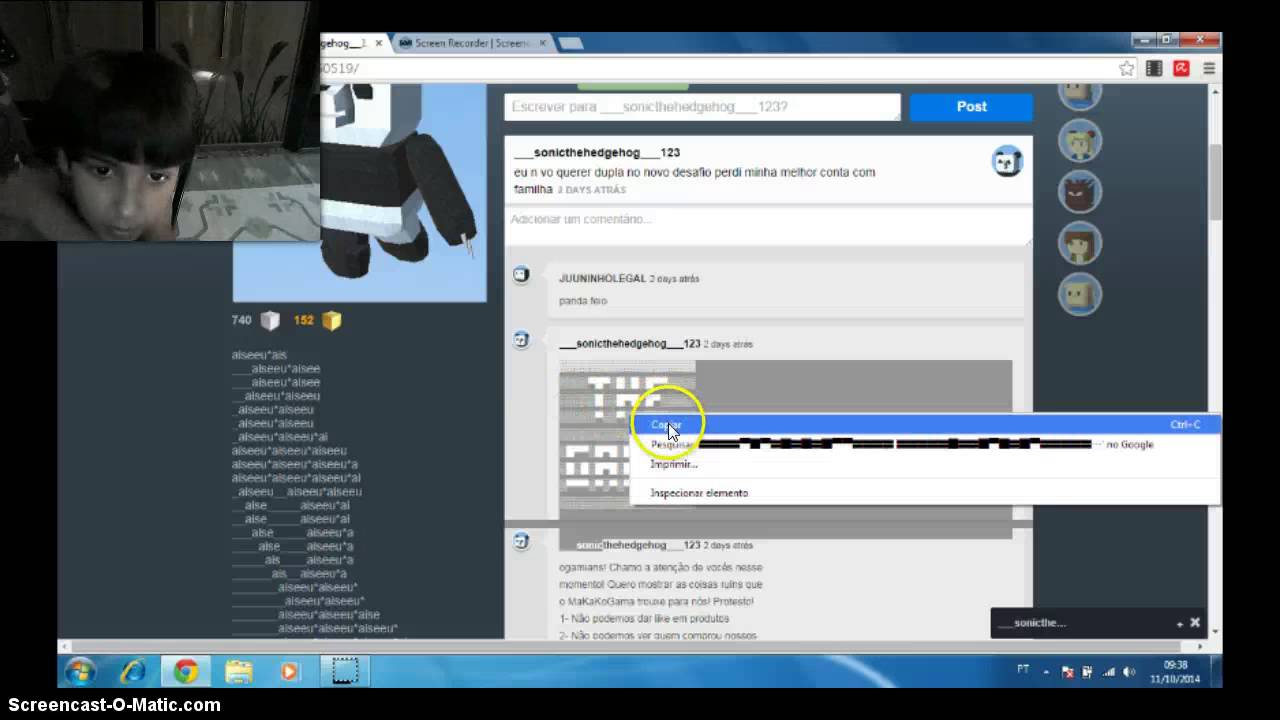Click the 152 gold cube count

pyautogui.click(x=303, y=321)
